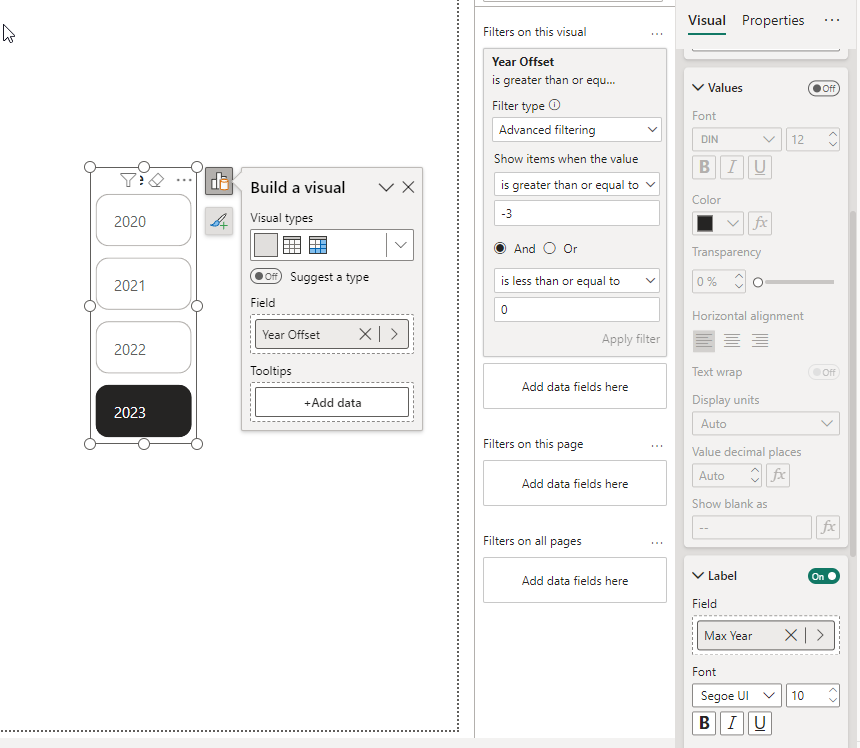Align text left
The height and width of the screenshot is (748, 860).
pos(704,341)
